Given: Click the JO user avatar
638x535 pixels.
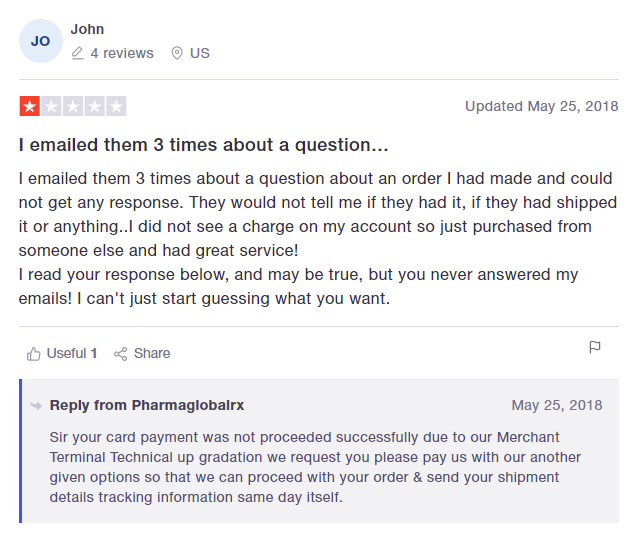Looking at the screenshot, I should tap(41, 41).
